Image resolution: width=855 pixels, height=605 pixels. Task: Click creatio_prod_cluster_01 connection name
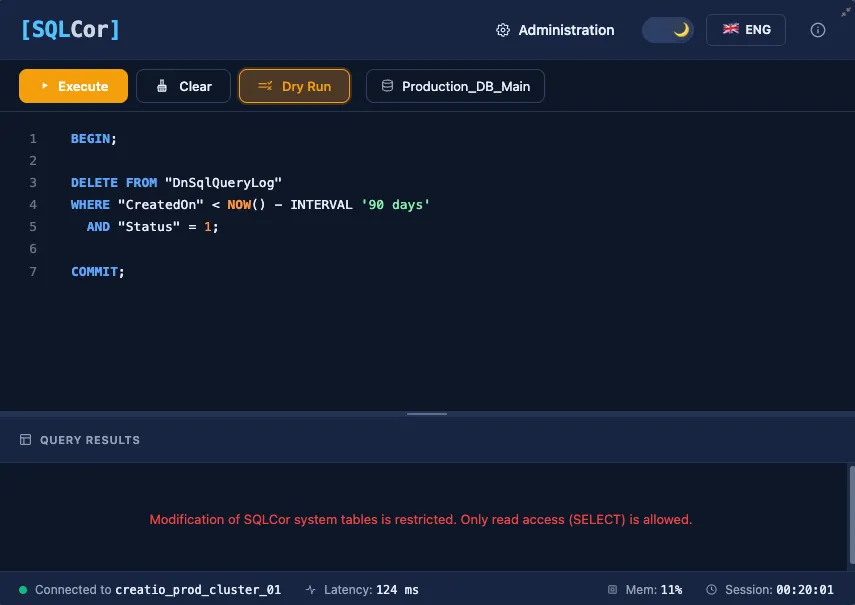coord(198,590)
